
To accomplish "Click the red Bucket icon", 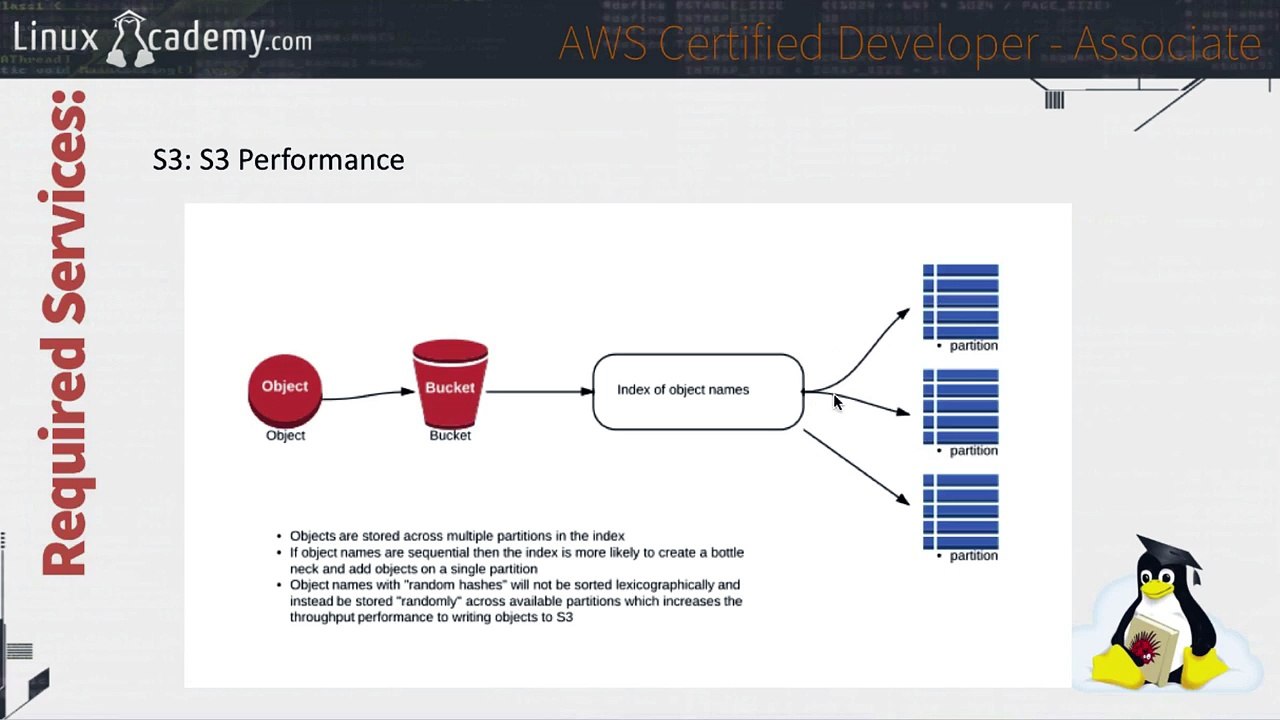I will click(x=450, y=384).
